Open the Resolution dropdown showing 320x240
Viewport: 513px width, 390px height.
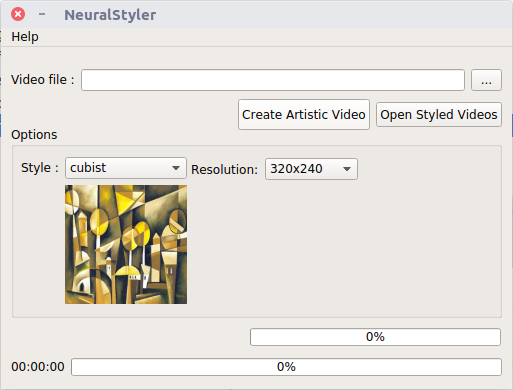(x=311, y=169)
